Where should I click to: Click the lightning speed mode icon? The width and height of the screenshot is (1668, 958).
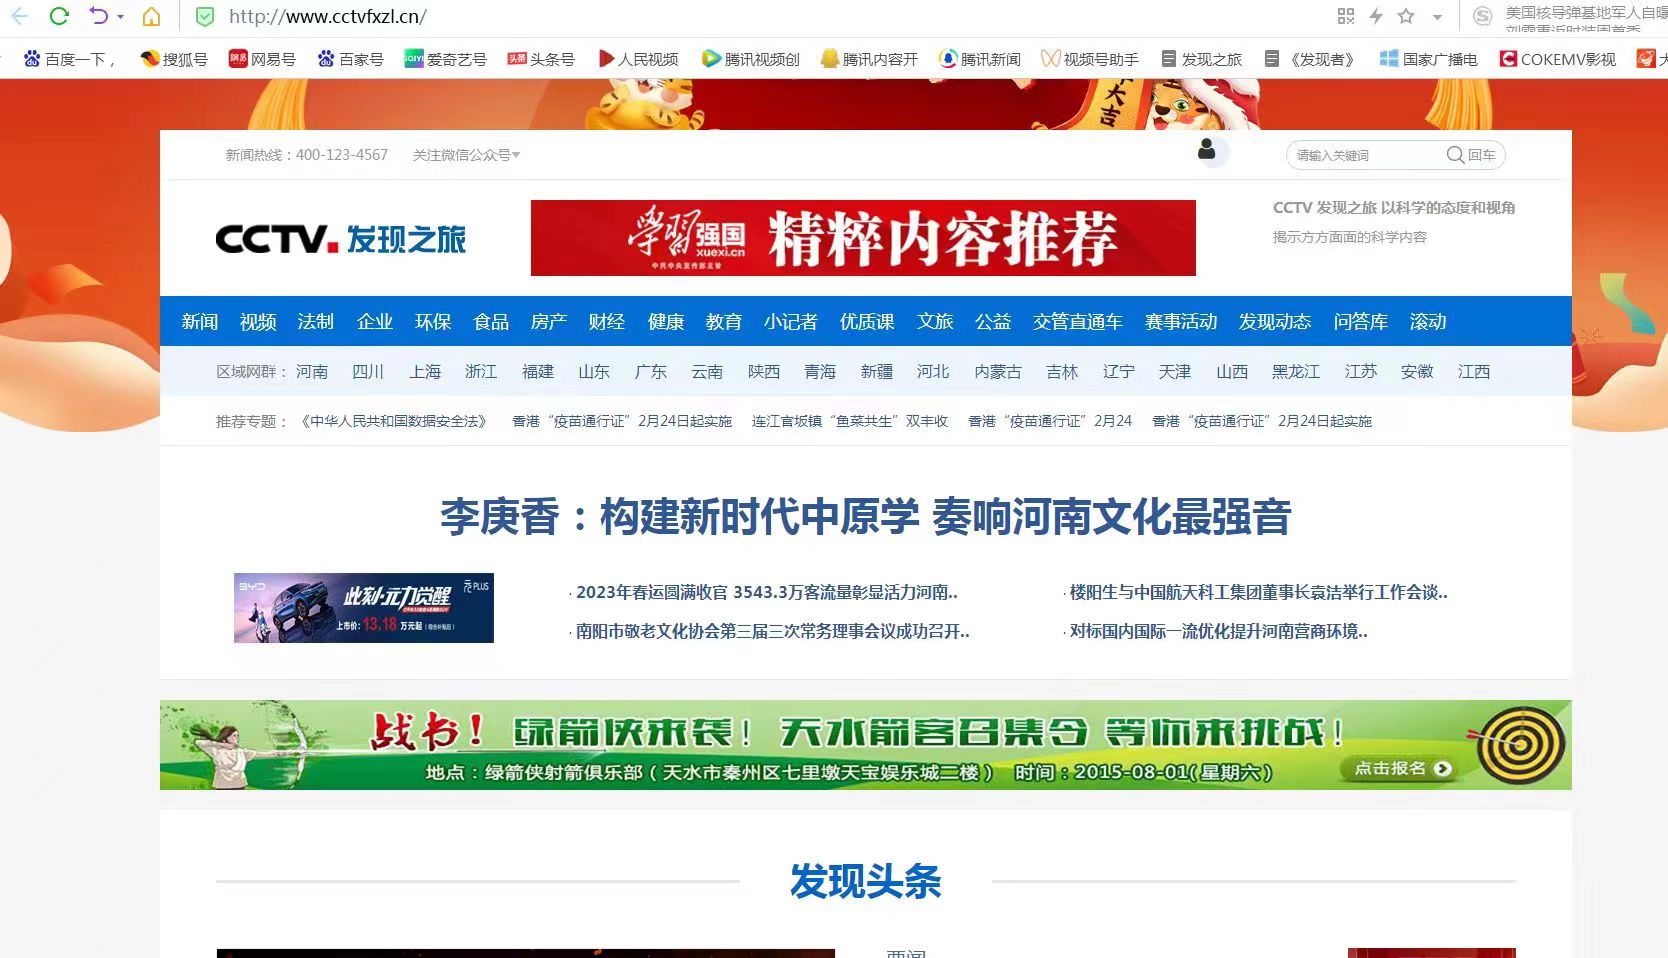1376,16
